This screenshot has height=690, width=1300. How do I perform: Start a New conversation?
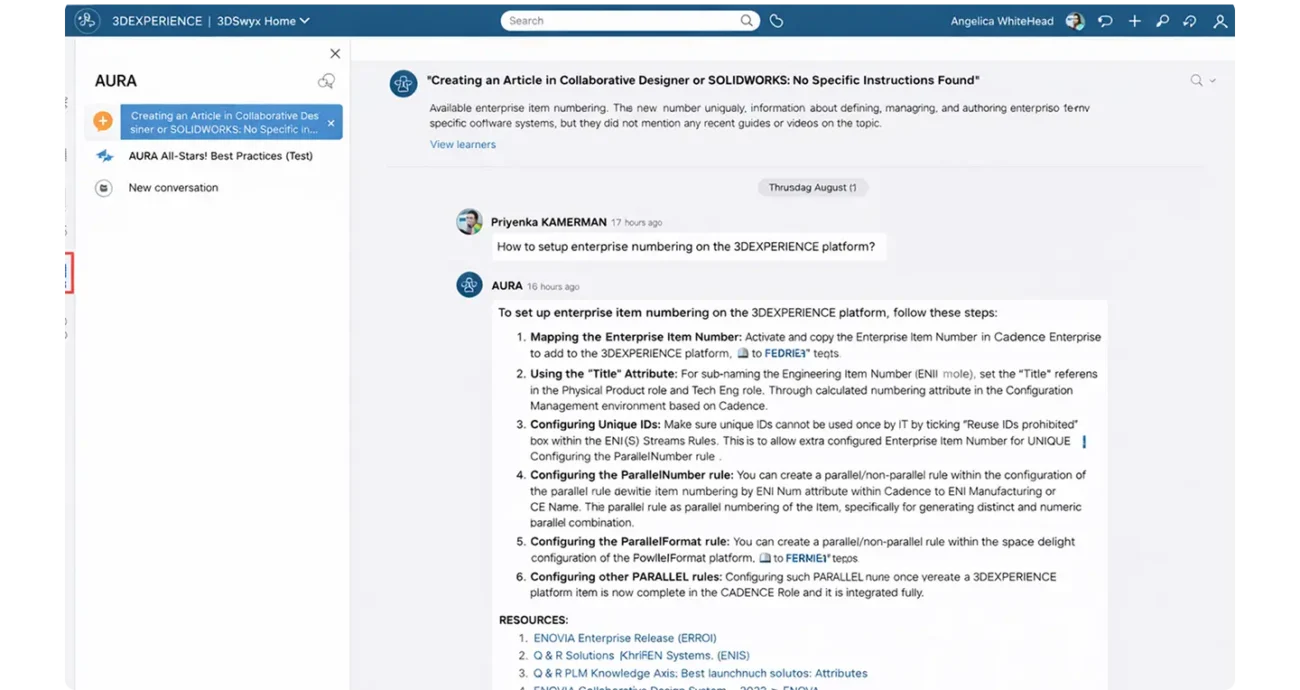(173, 188)
